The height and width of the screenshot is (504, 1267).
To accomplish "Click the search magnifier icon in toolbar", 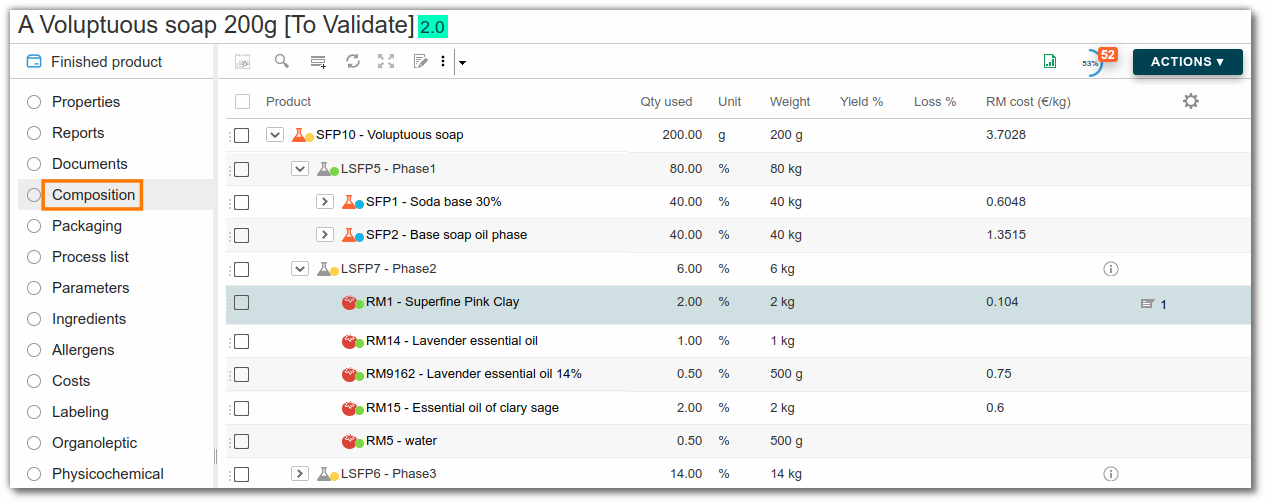I will pos(282,61).
